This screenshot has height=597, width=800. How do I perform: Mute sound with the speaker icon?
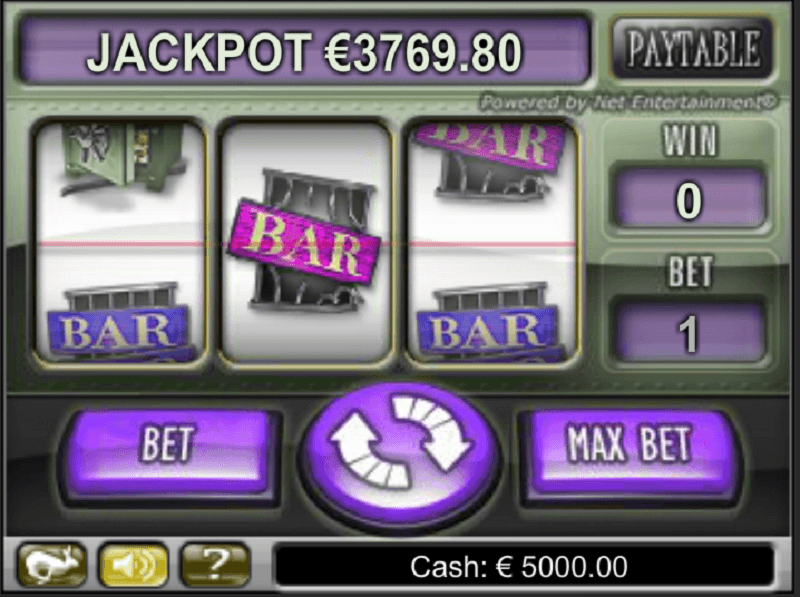(133, 565)
